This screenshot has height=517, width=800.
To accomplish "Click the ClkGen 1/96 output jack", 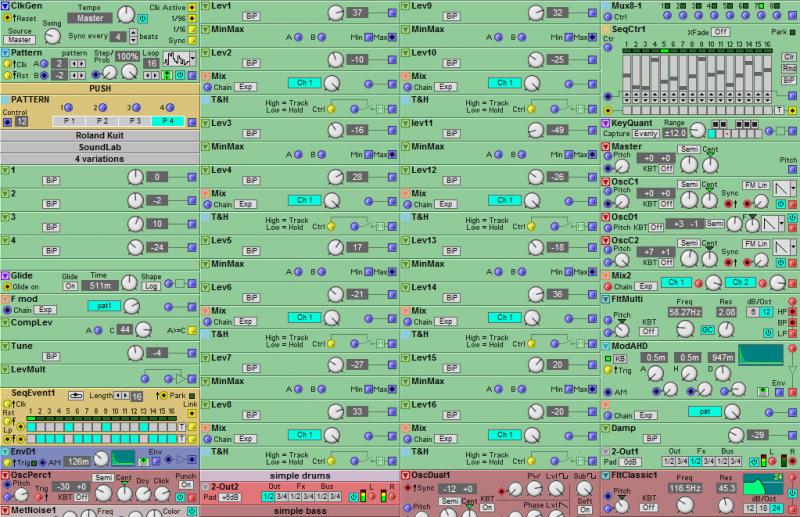I will pos(192,18).
